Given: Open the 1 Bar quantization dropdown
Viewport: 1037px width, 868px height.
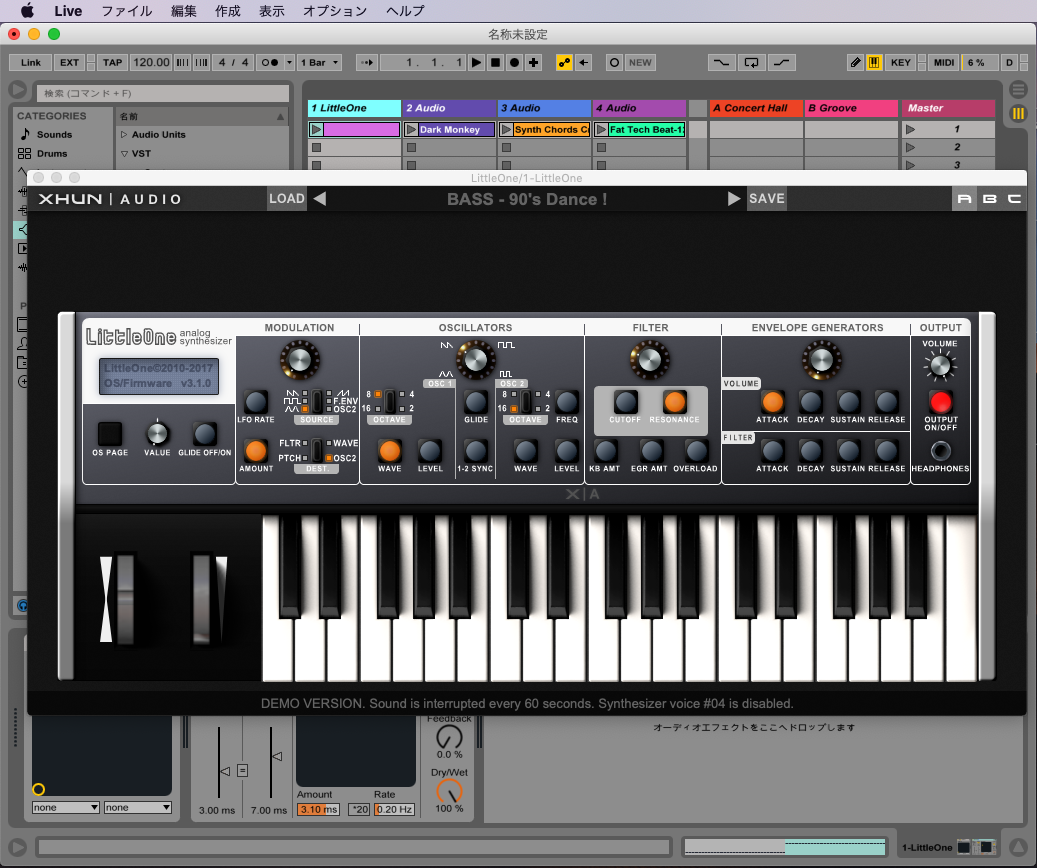Looking at the screenshot, I should (319, 62).
